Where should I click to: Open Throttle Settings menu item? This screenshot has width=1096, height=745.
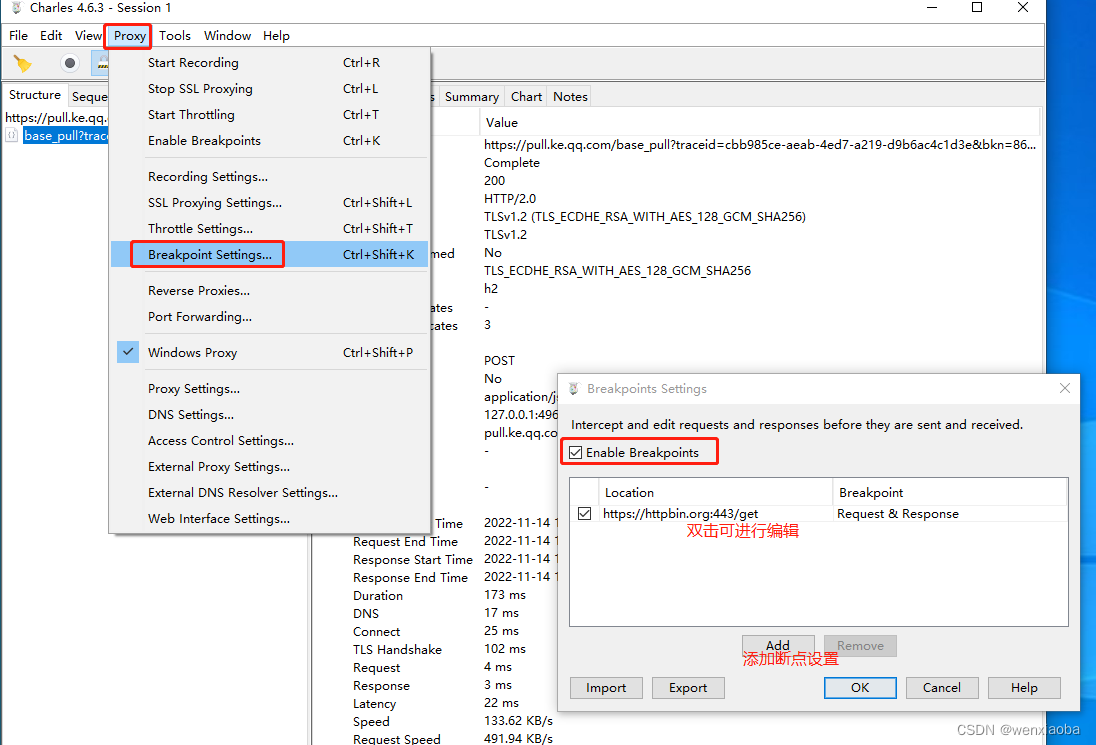click(x=269, y=229)
